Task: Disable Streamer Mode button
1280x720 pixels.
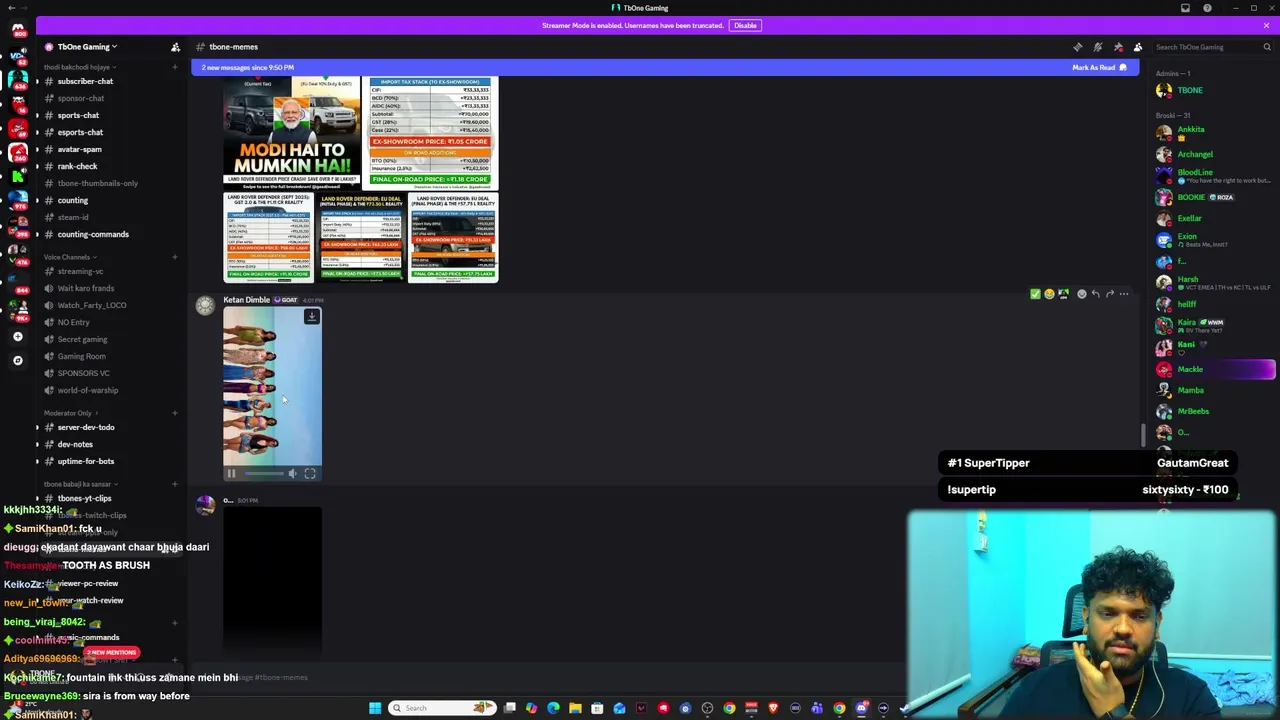Action: (745, 25)
